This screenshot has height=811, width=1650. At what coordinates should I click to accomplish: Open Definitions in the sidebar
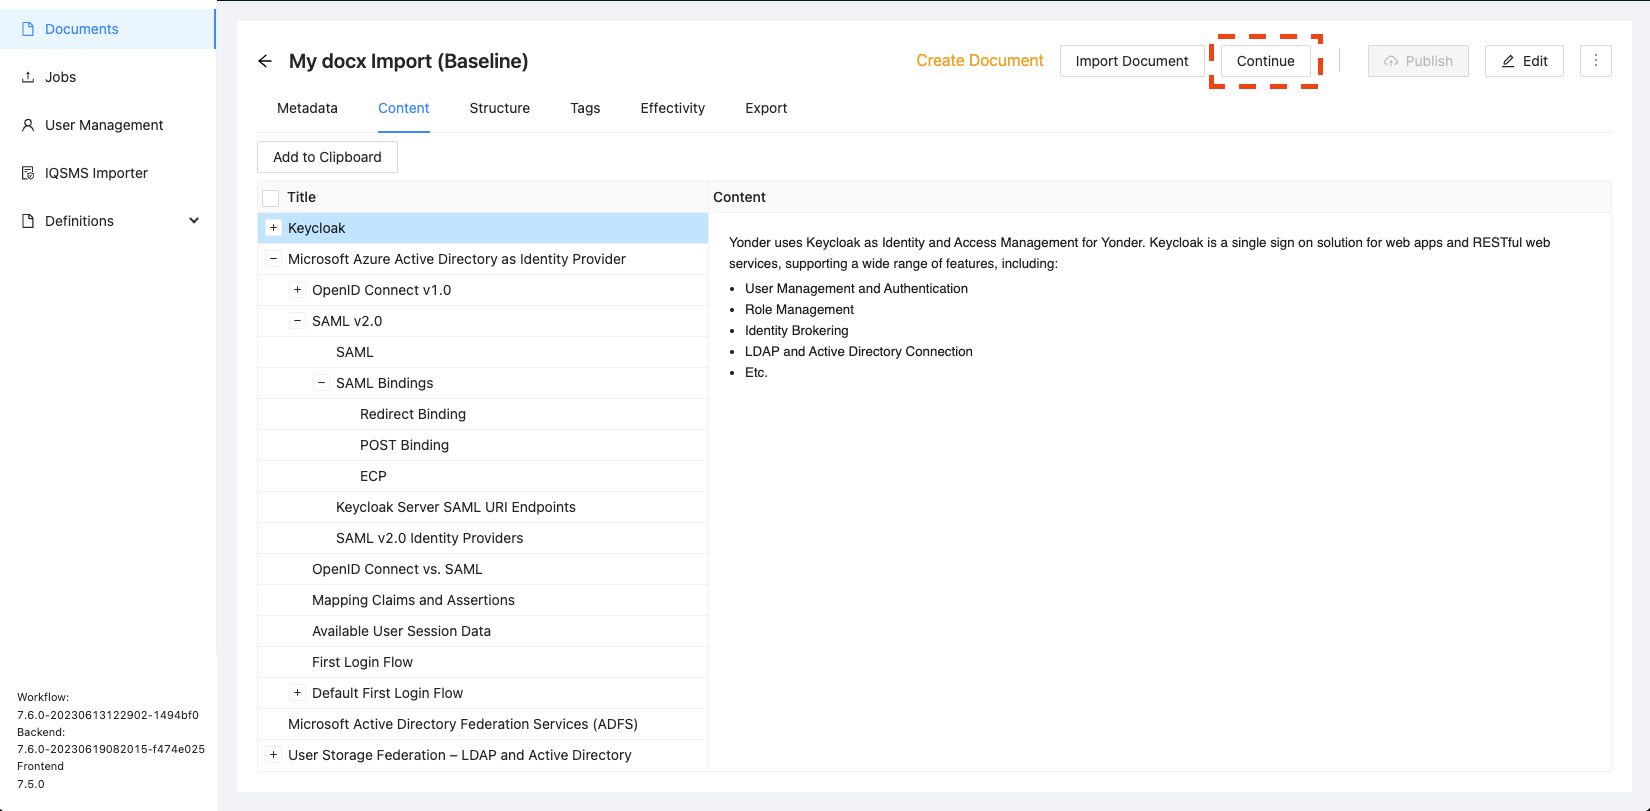click(x=108, y=221)
